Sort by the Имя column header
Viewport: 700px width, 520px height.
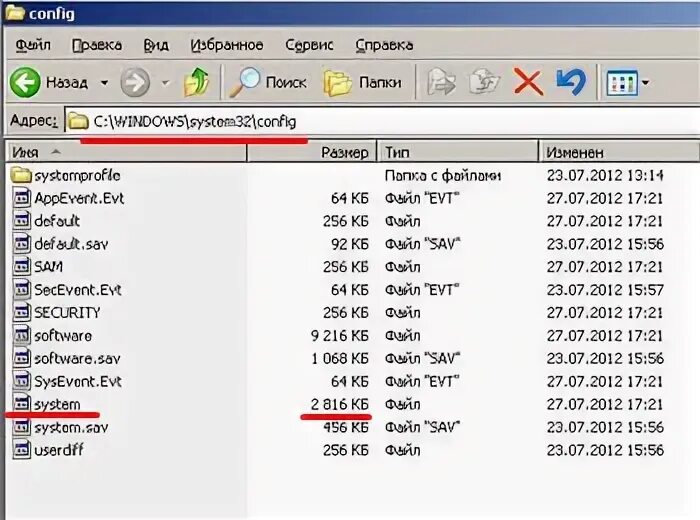click(x=126, y=153)
